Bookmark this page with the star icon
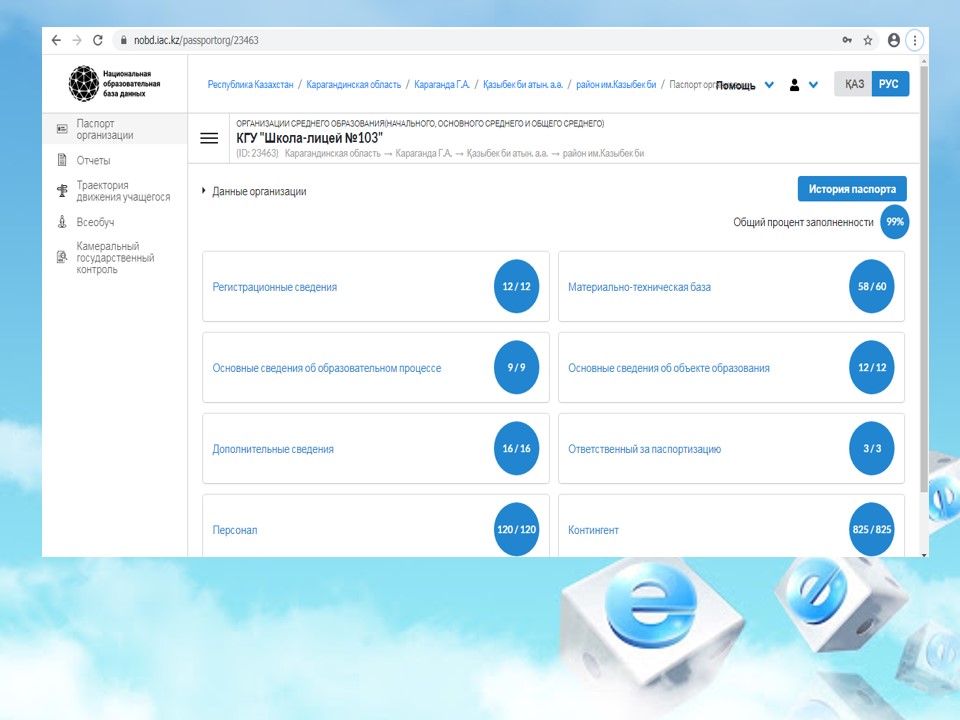Screen dimensions: 960x720 [868, 41]
